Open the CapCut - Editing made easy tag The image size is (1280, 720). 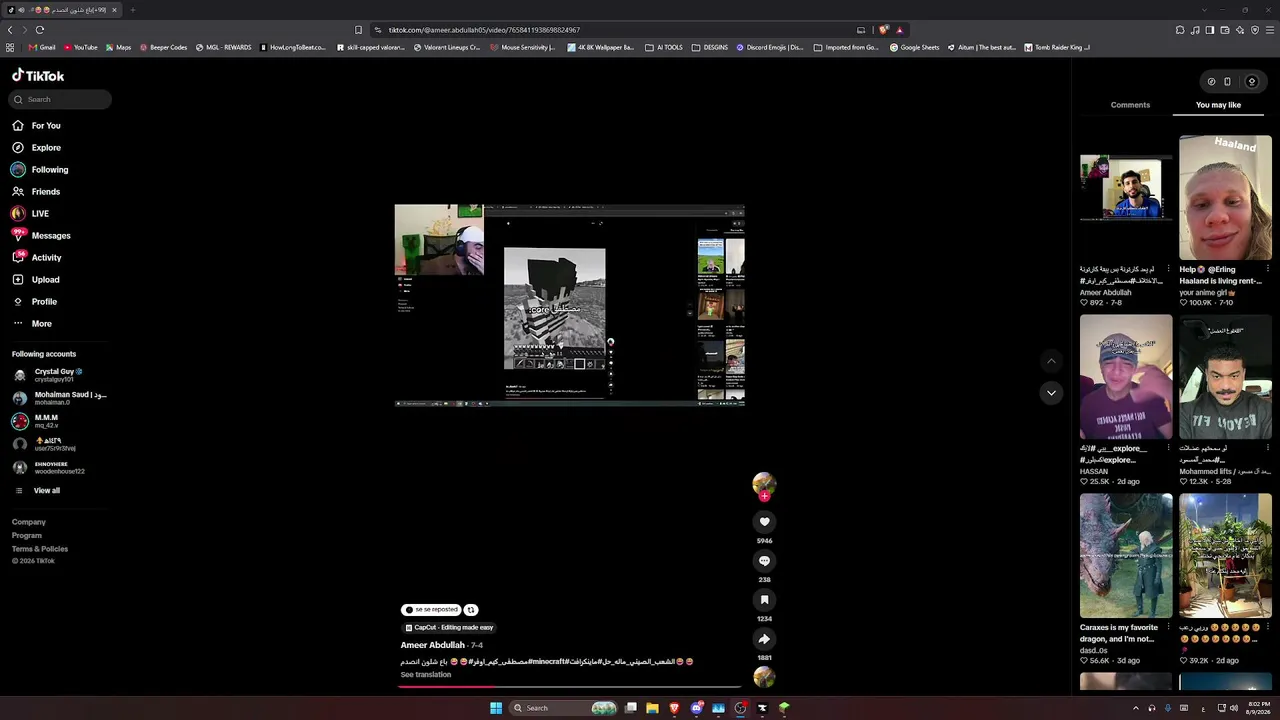pyautogui.click(x=449, y=628)
